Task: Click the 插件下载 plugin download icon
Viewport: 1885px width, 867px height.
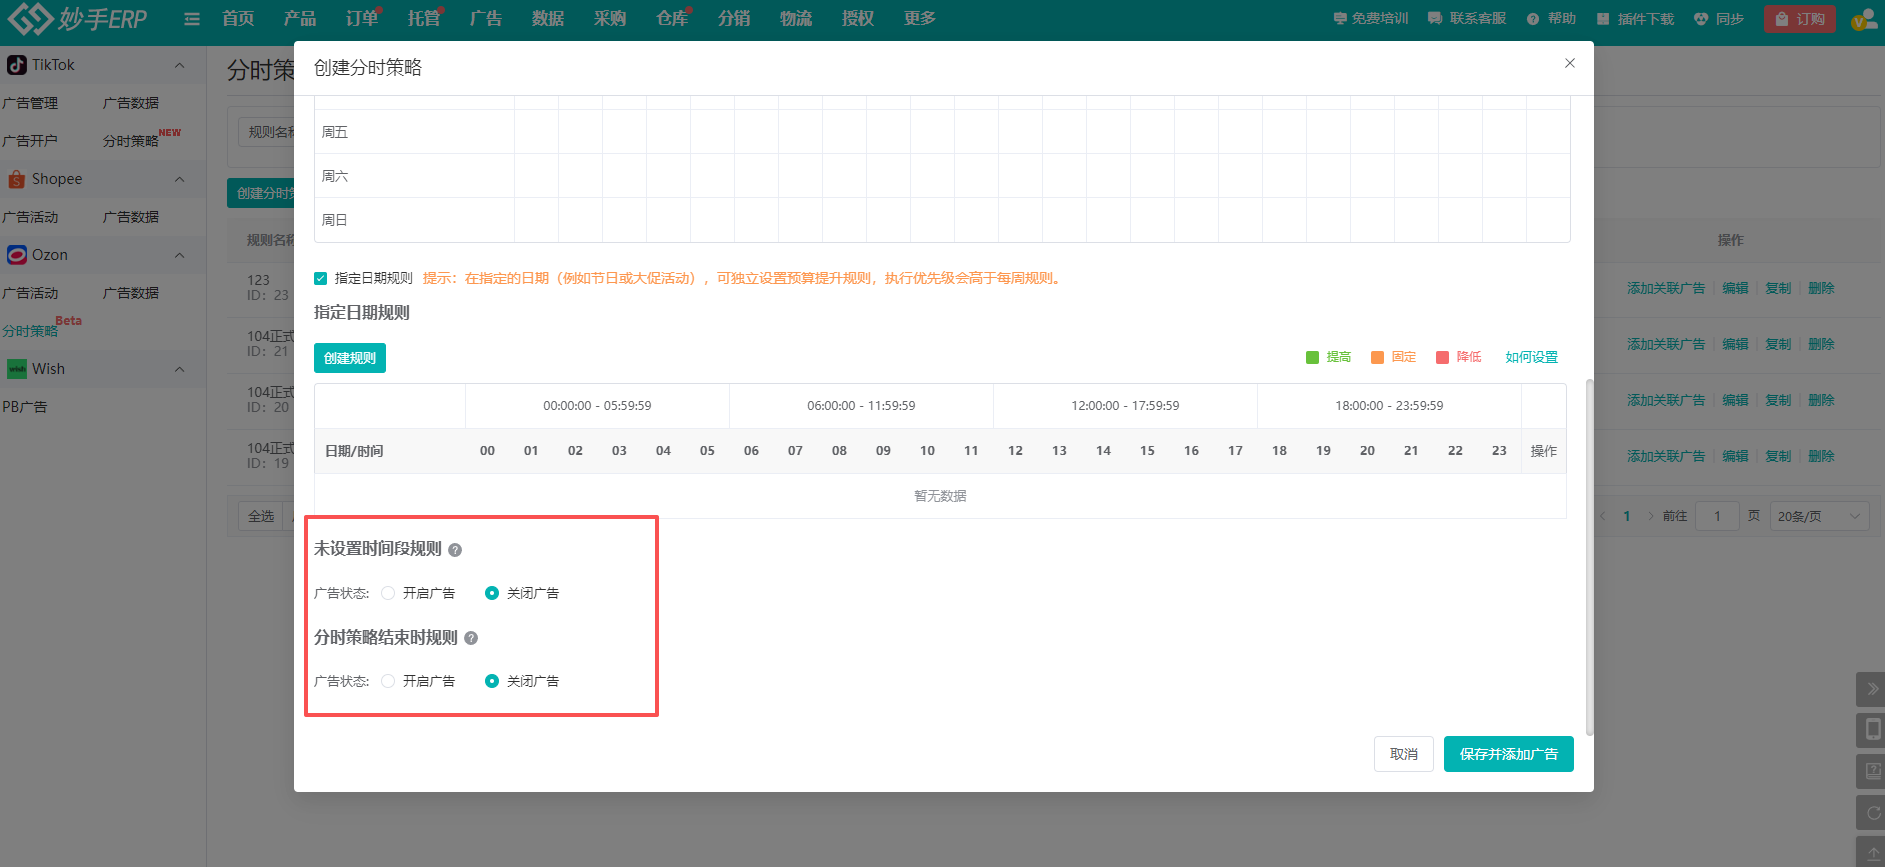Action: click(x=1603, y=19)
